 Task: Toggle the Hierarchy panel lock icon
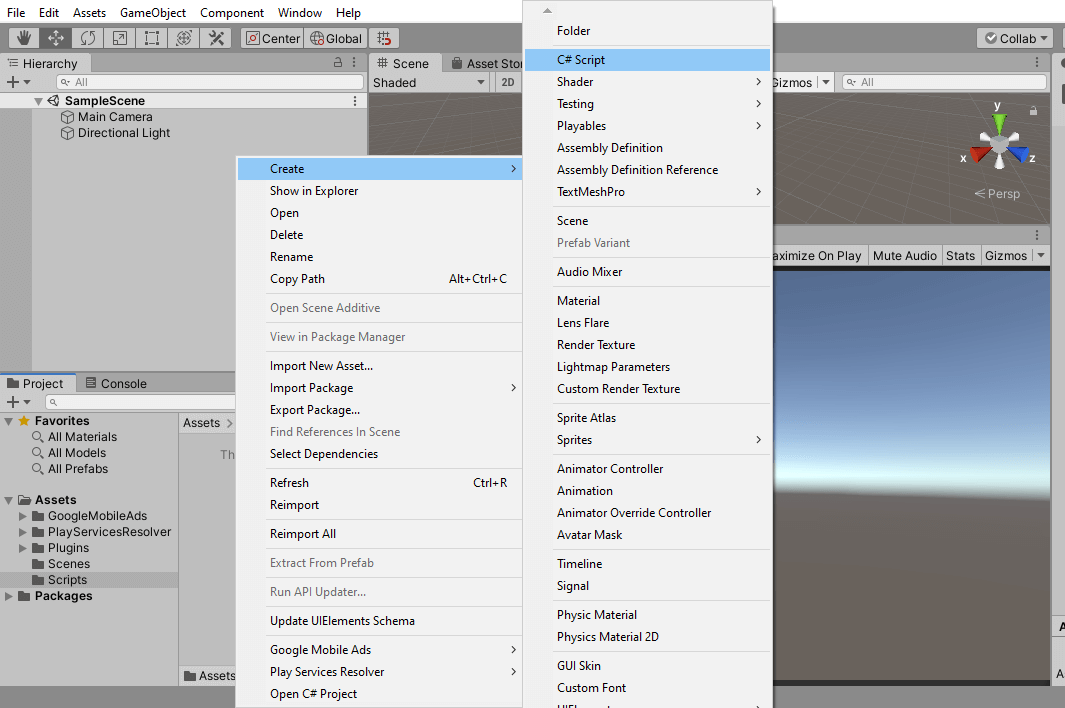tap(338, 63)
